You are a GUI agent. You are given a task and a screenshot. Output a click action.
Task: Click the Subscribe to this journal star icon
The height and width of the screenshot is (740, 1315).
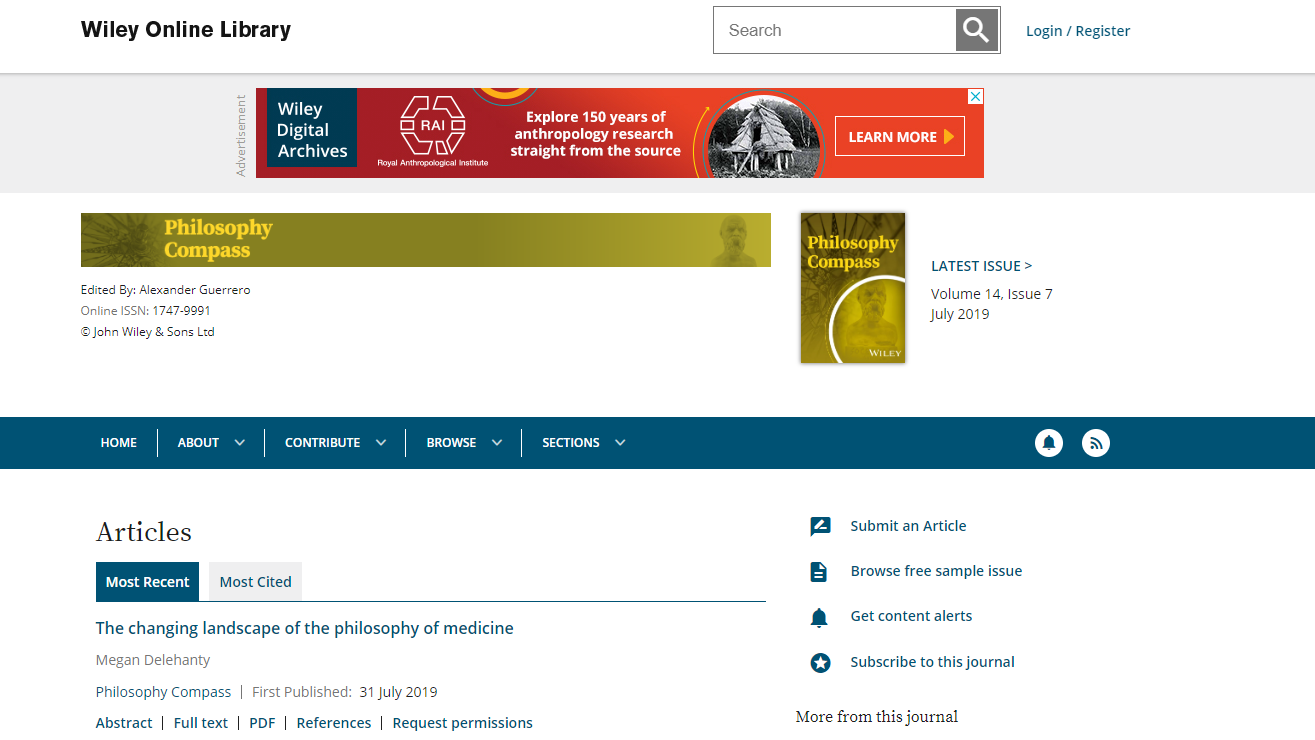coord(820,662)
